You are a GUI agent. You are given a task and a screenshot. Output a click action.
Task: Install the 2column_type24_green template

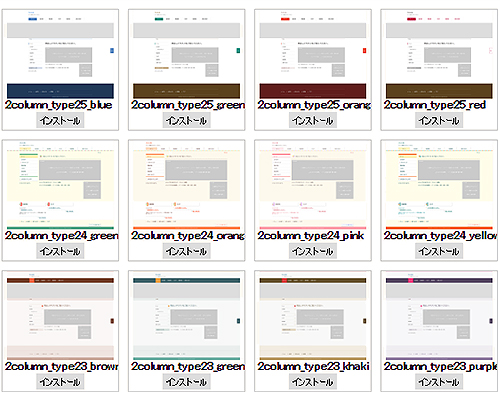pyautogui.click(x=60, y=251)
